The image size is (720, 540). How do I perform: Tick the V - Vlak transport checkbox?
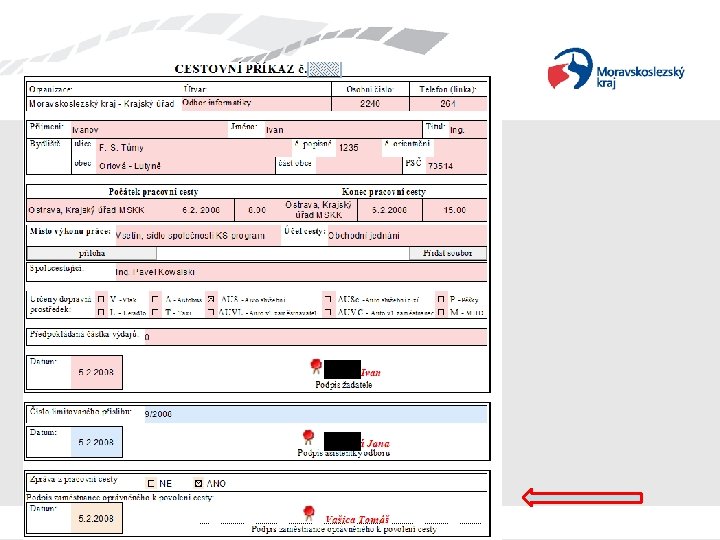pyautogui.click(x=101, y=299)
